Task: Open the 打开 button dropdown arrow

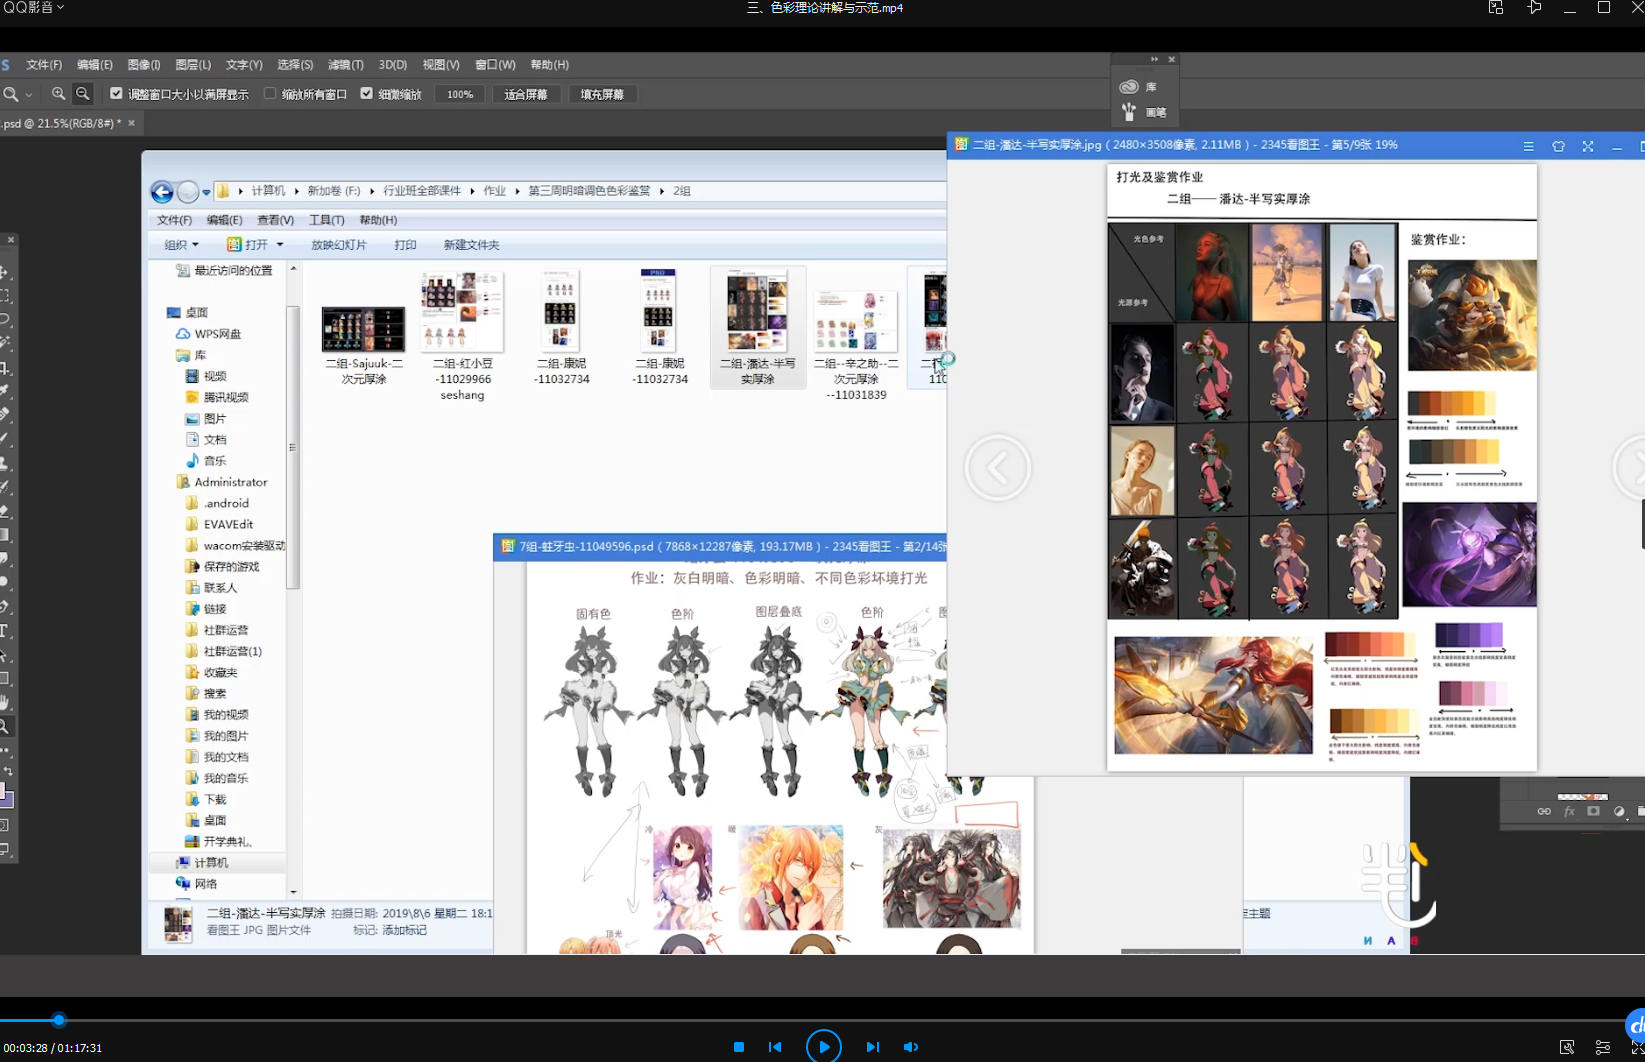Action: coord(280,245)
